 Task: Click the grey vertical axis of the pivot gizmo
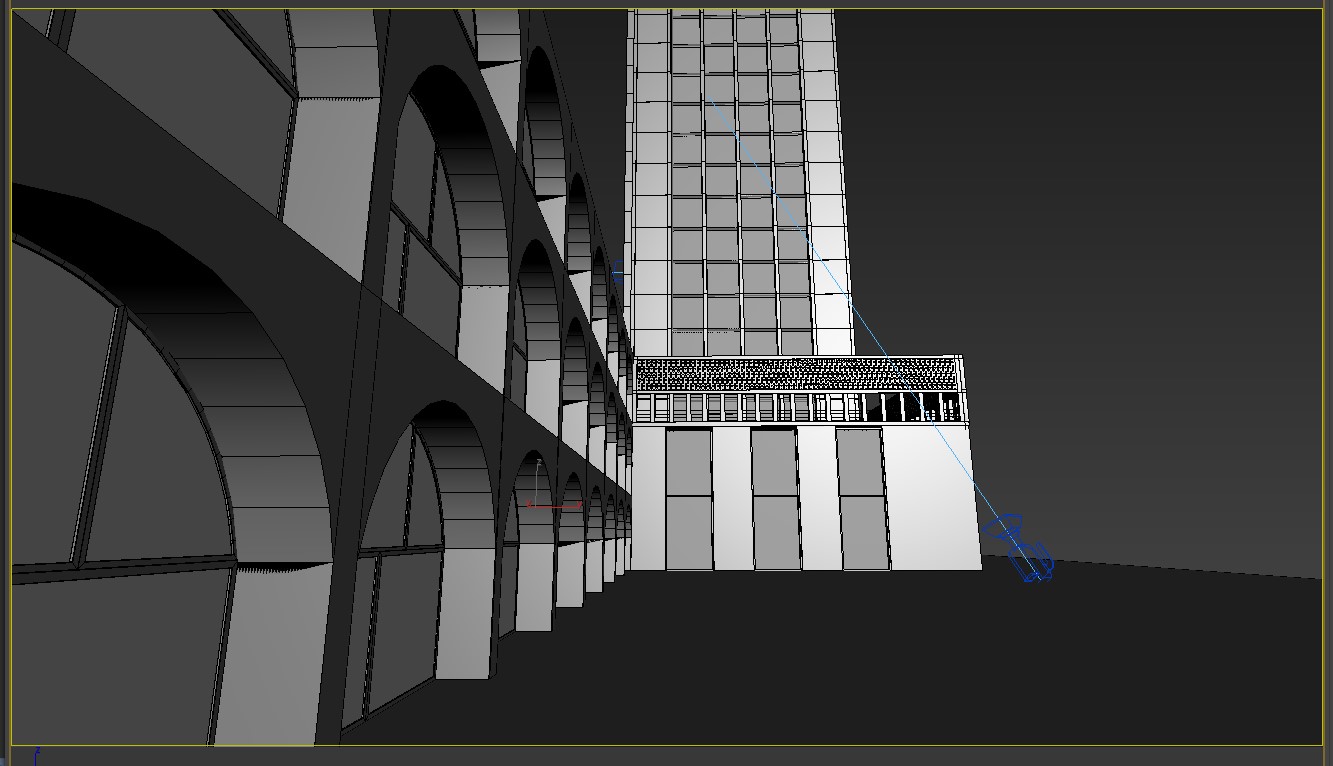pyautogui.click(x=538, y=484)
